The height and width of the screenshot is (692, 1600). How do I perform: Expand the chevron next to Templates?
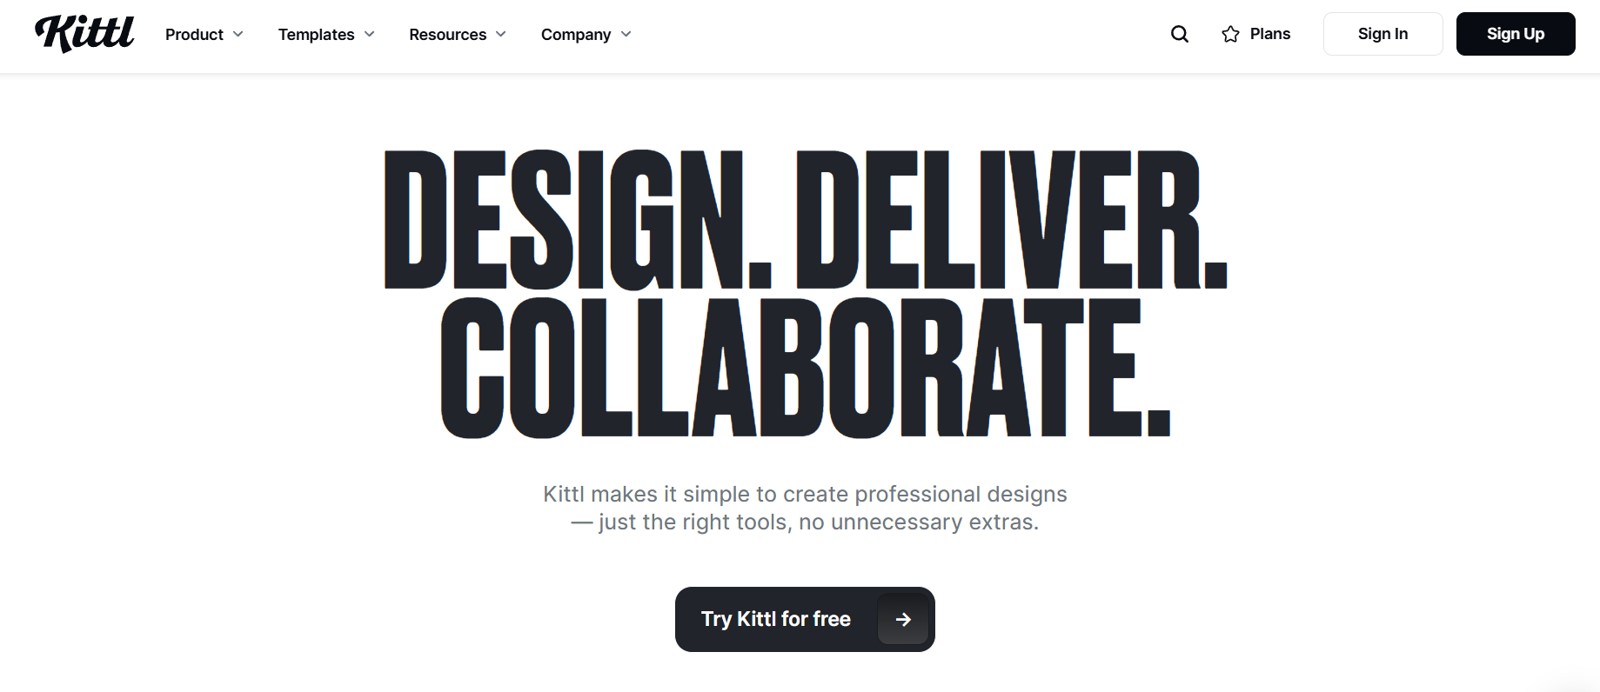369,34
